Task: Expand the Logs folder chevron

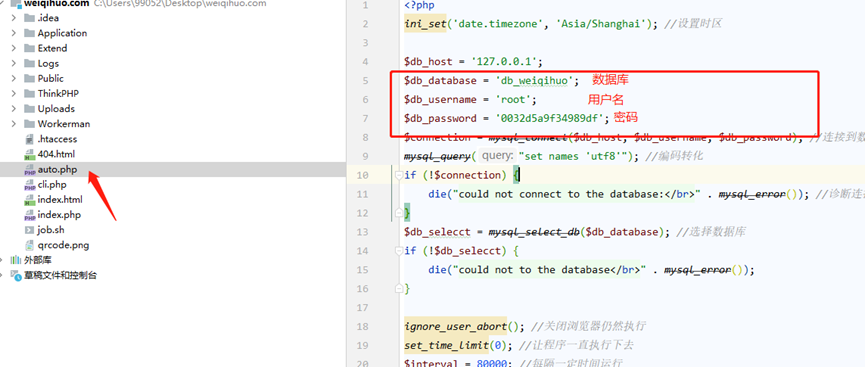Action: pos(13,63)
